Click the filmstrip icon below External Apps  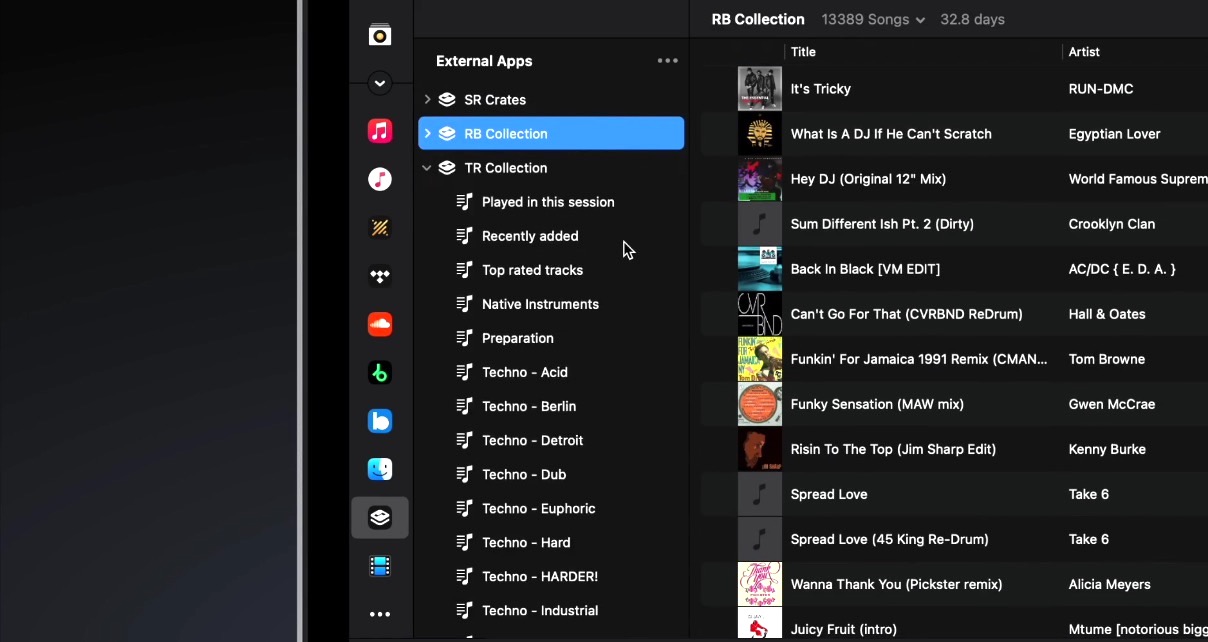point(380,565)
